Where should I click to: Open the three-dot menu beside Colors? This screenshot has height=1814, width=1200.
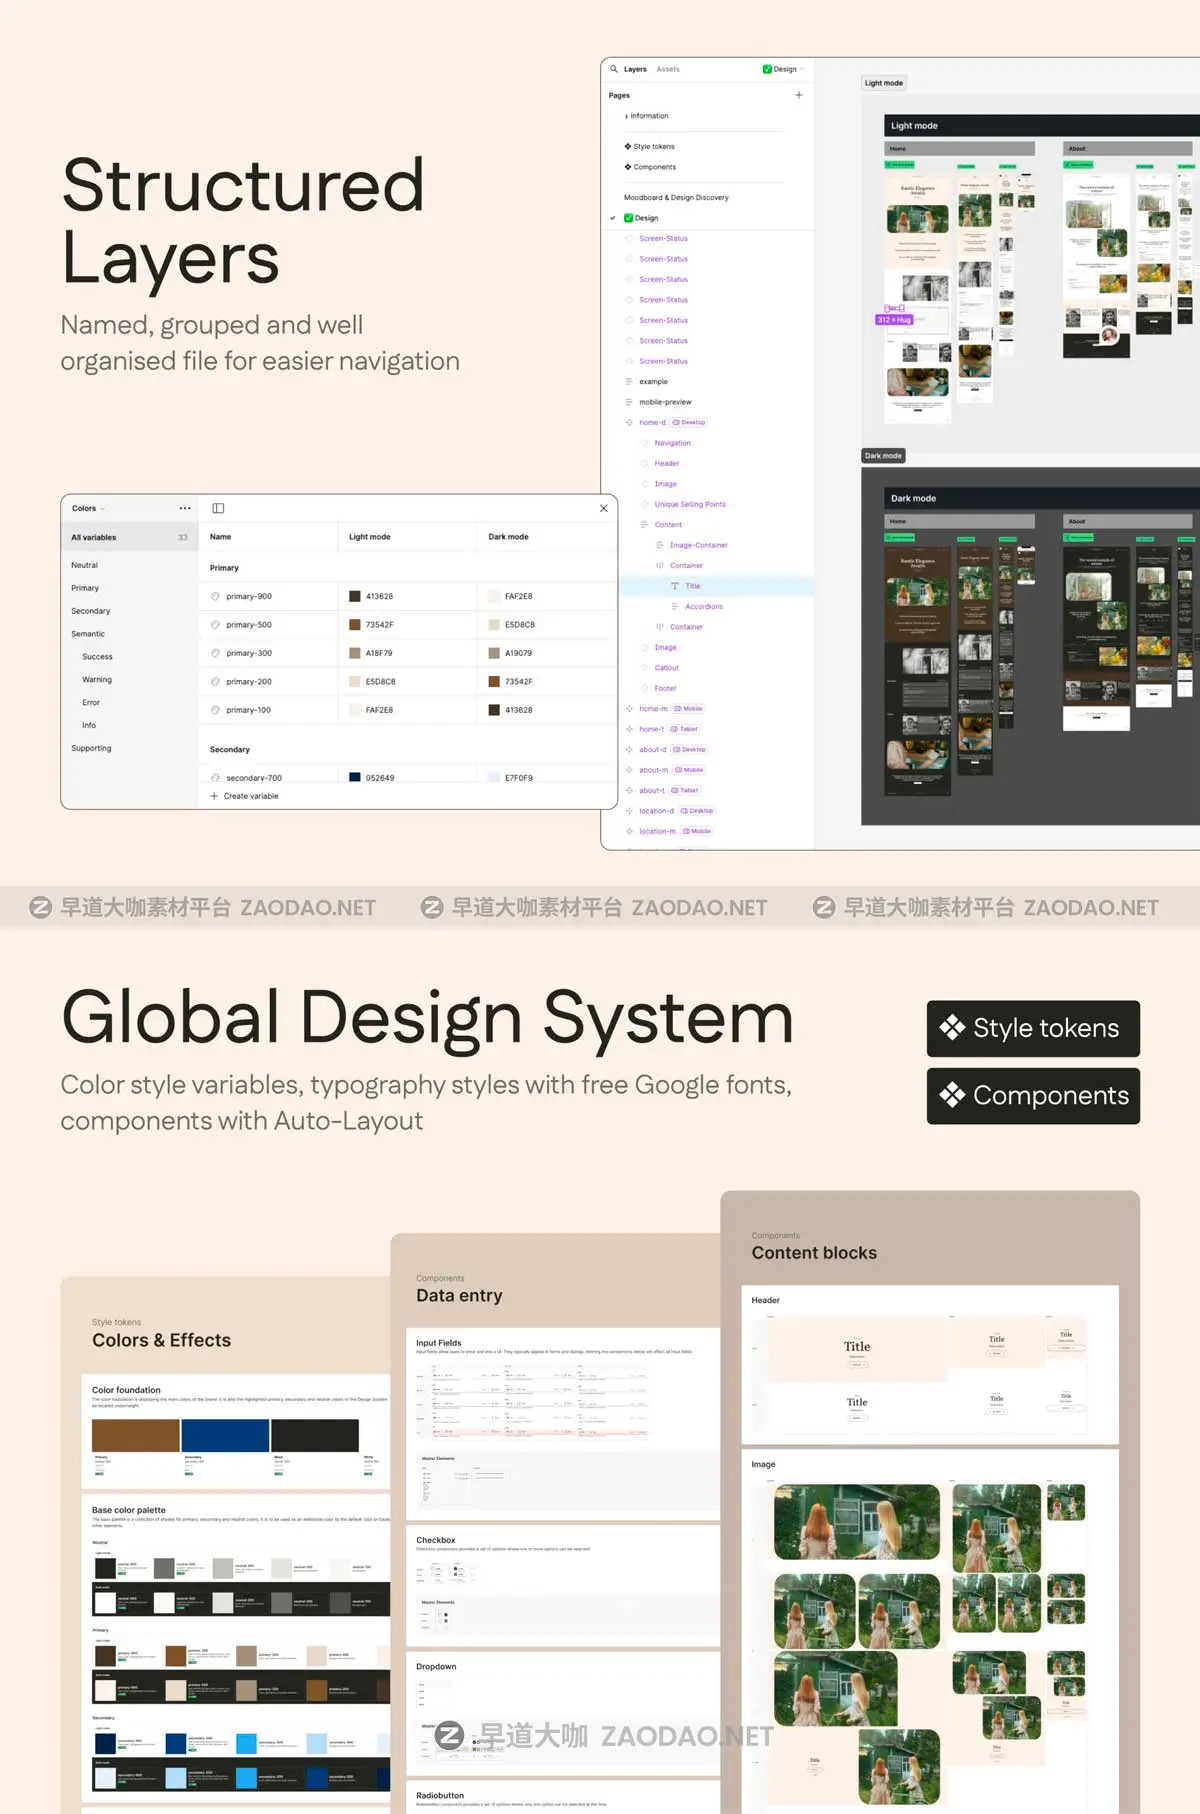pyautogui.click(x=185, y=508)
